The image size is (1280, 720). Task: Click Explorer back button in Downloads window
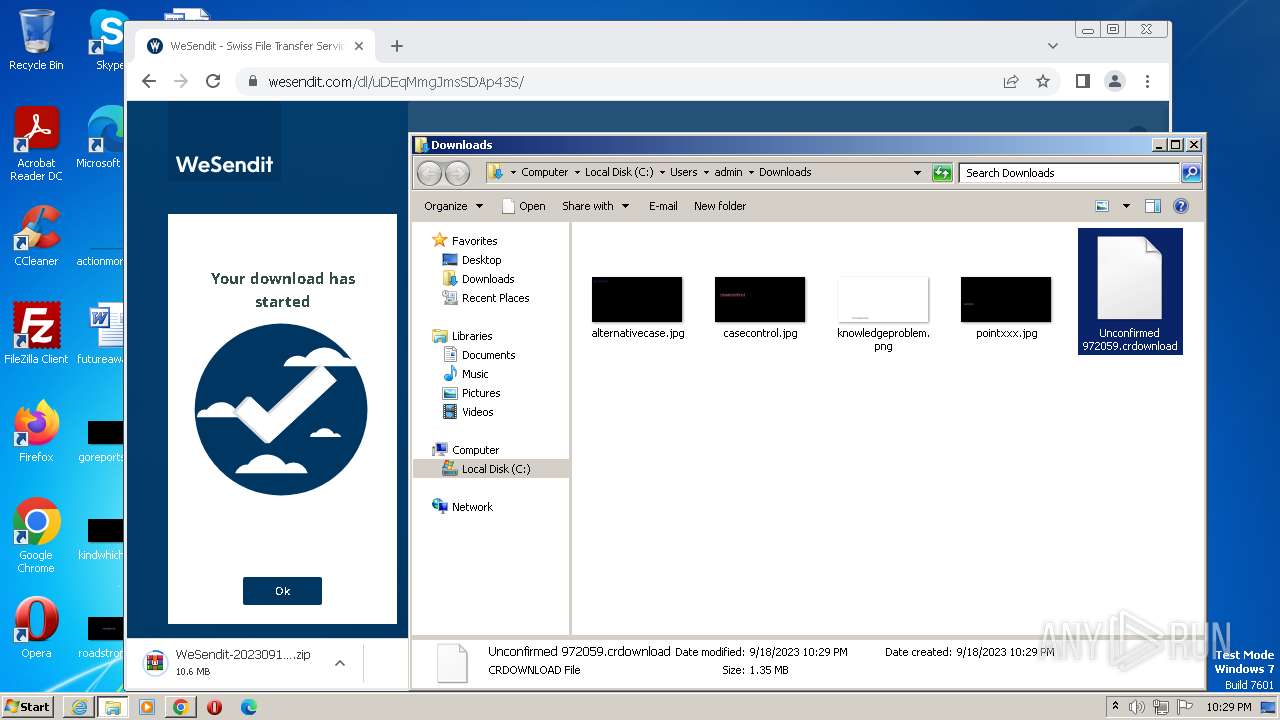[429, 173]
